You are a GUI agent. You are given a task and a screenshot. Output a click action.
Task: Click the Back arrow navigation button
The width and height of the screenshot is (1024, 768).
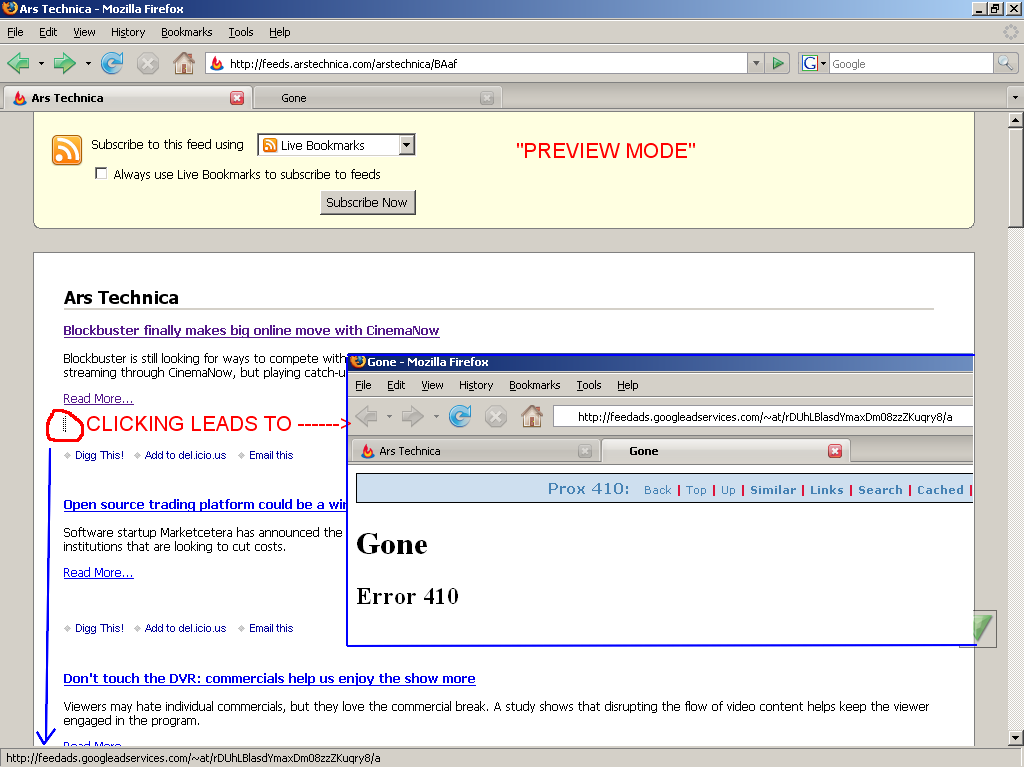pyautogui.click(x=19, y=64)
